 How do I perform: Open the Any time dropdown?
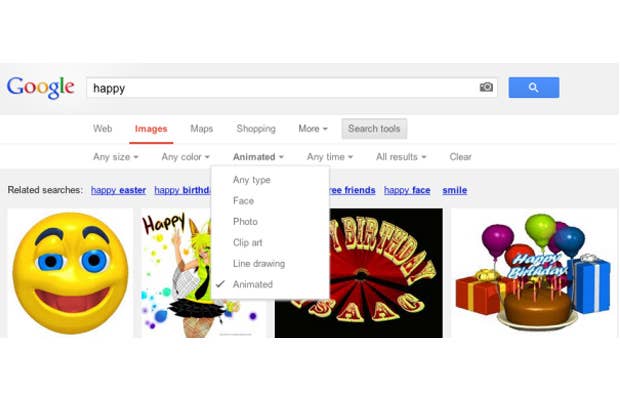click(329, 157)
